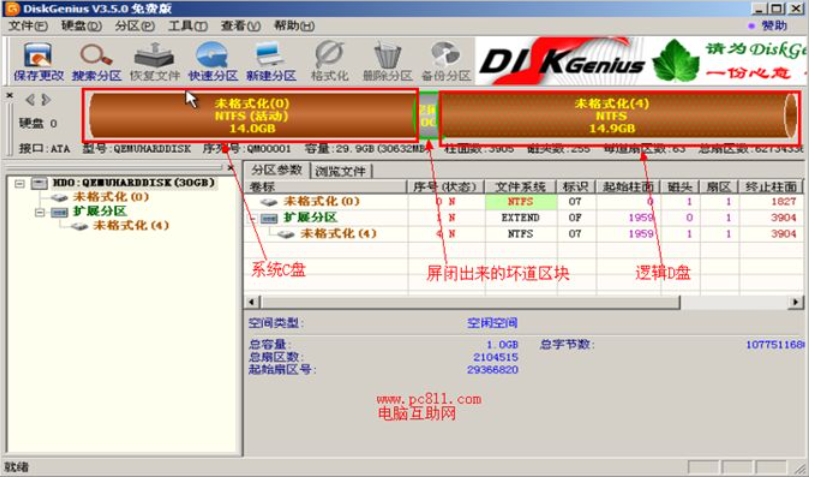Screen dimensions: 814x478
Task: Select the 14.0GB NTFS partition bar
Action: tap(251, 116)
